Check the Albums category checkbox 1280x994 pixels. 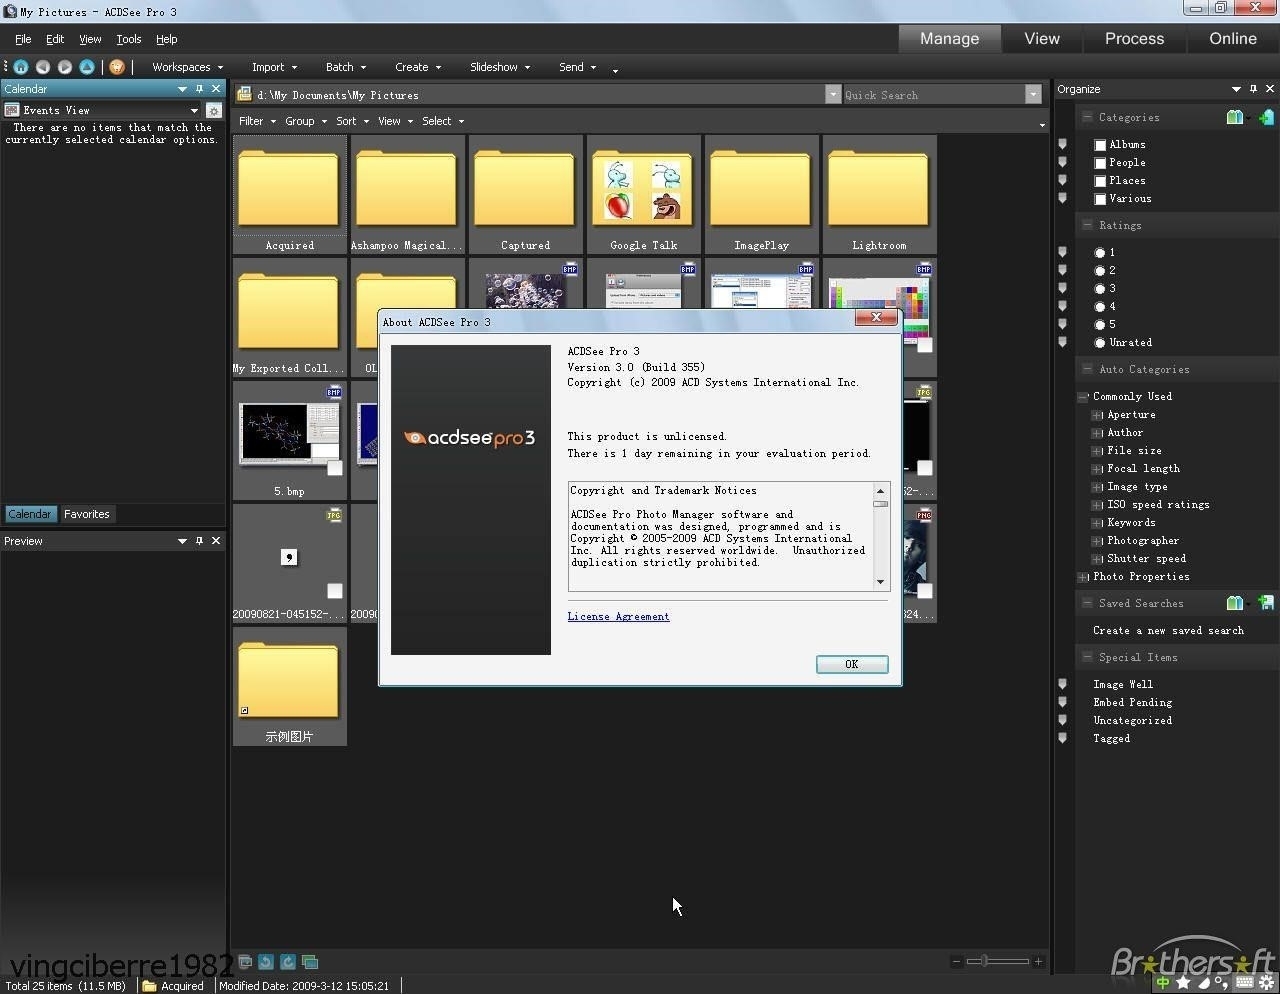pos(1100,145)
